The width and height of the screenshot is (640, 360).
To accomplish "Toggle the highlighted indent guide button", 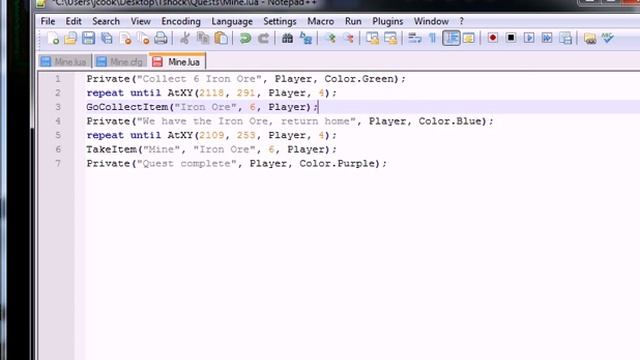I will tap(451, 38).
